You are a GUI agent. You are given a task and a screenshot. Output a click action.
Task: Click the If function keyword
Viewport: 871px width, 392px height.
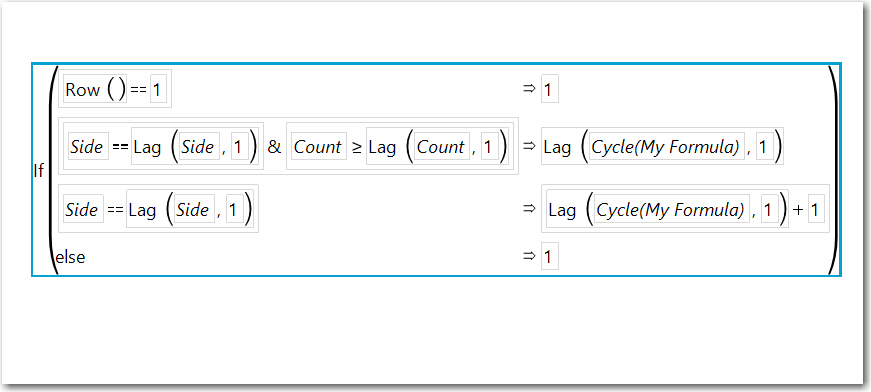[x=39, y=172]
